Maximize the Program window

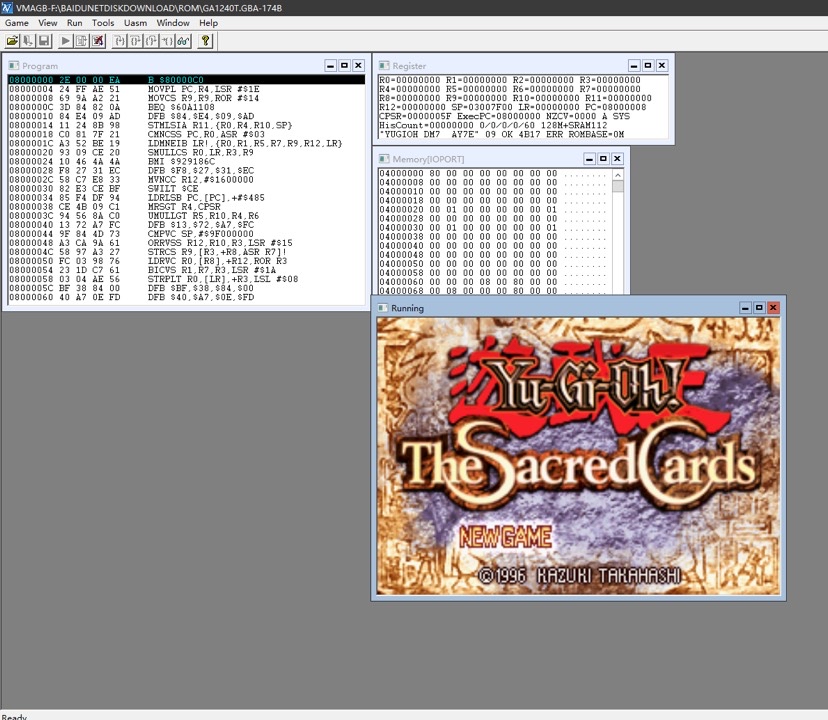point(344,66)
